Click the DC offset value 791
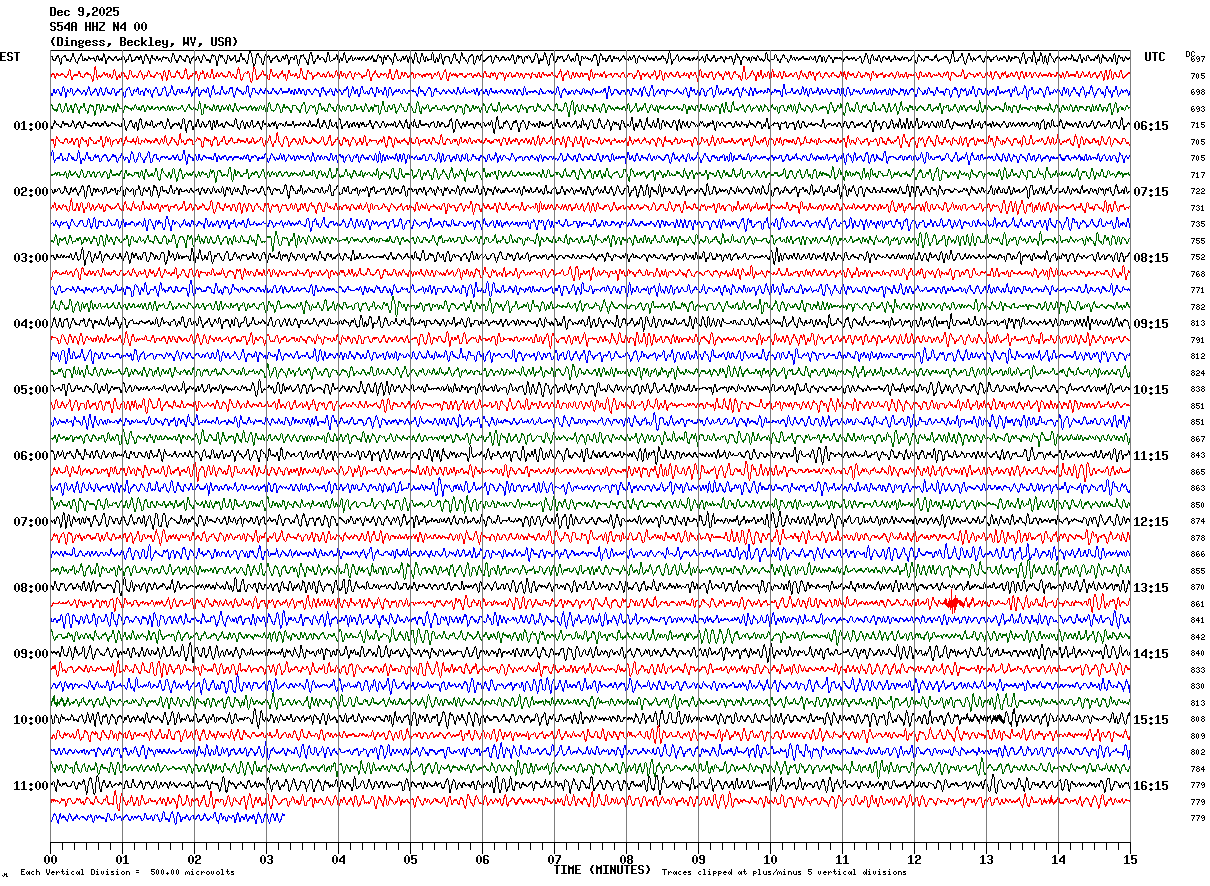This screenshot has width=1210, height=886. point(1198,340)
